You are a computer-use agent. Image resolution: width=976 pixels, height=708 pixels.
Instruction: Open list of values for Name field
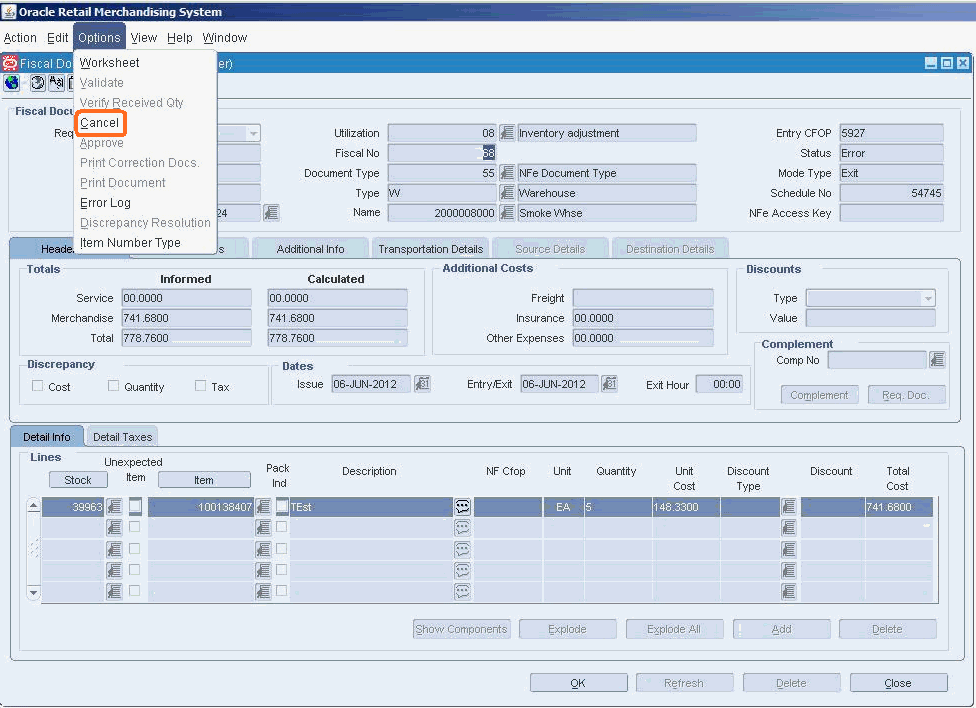coord(507,212)
